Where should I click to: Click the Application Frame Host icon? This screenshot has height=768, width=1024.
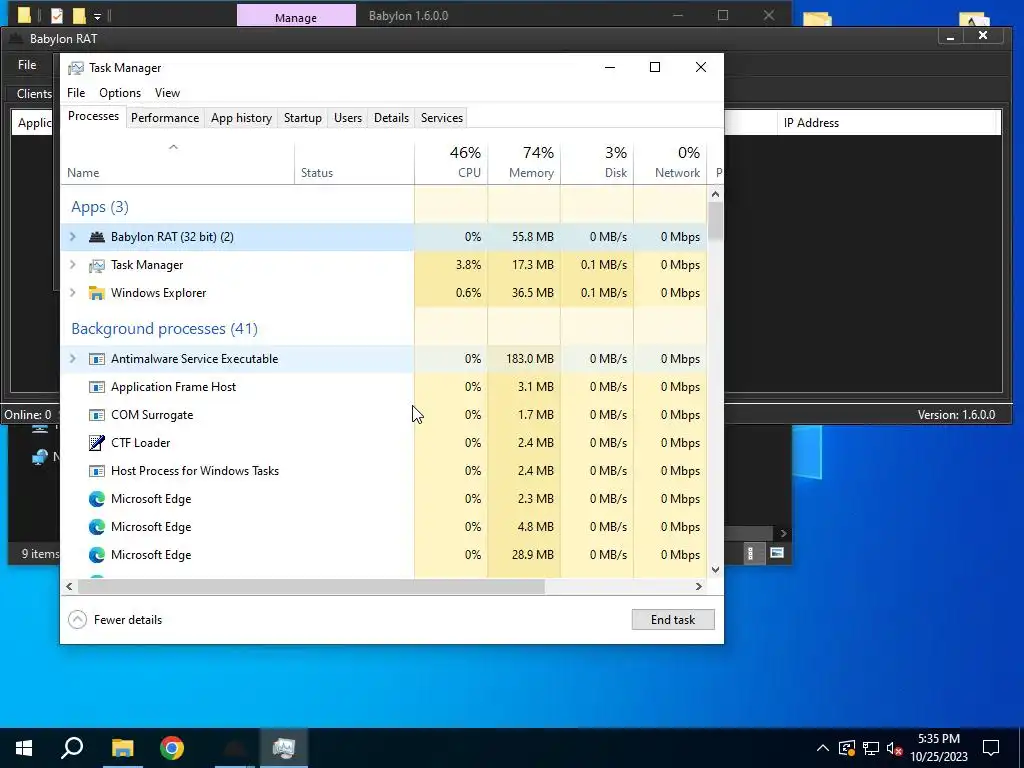(x=97, y=387)
